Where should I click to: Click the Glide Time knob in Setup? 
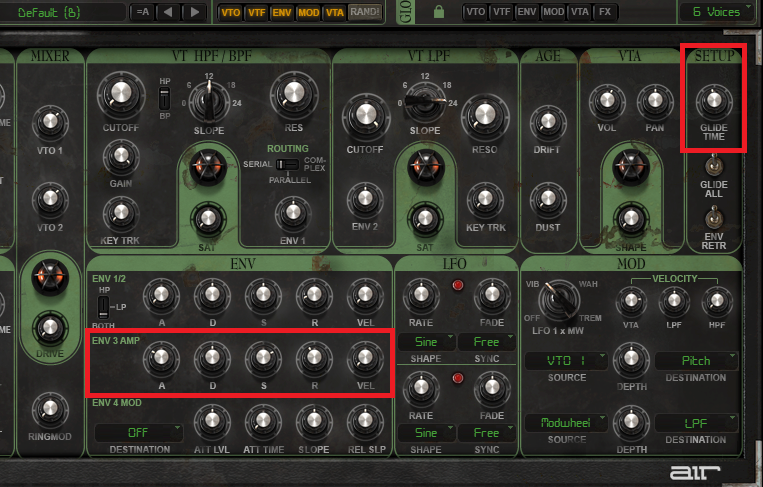713,100
